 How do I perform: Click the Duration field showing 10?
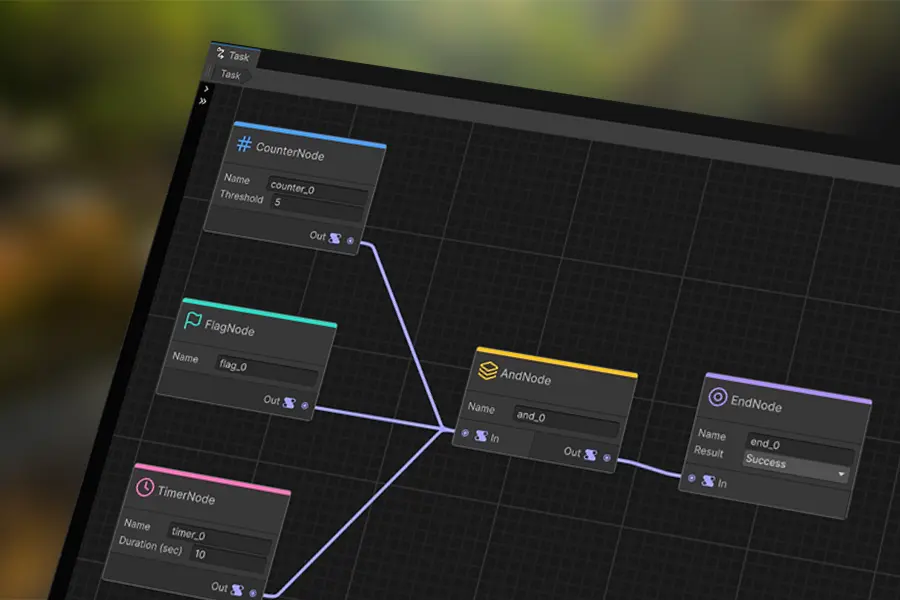point(229,558)
